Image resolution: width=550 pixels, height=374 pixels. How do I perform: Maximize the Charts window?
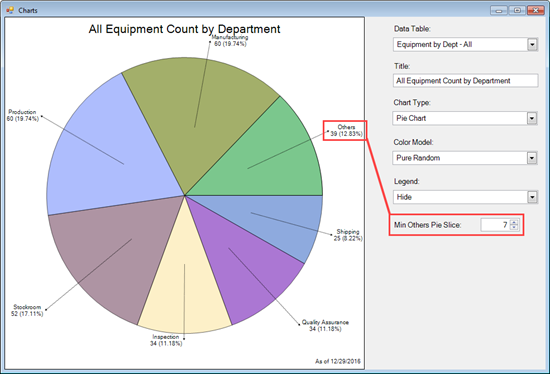[x=517, y=10]
